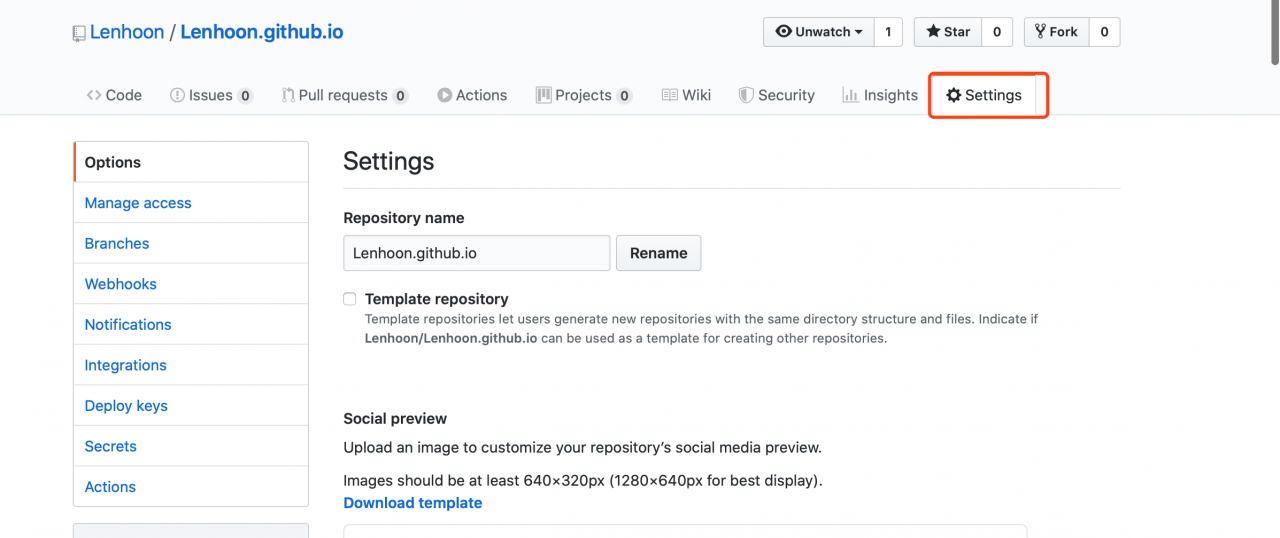
Task: Click the Repository name text field
Action: [x=476, y=253]
